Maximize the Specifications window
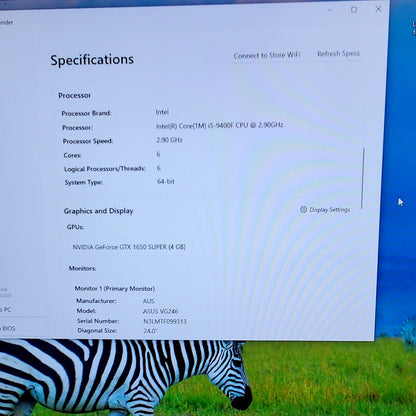416x416 pixels. pos(354,10)
